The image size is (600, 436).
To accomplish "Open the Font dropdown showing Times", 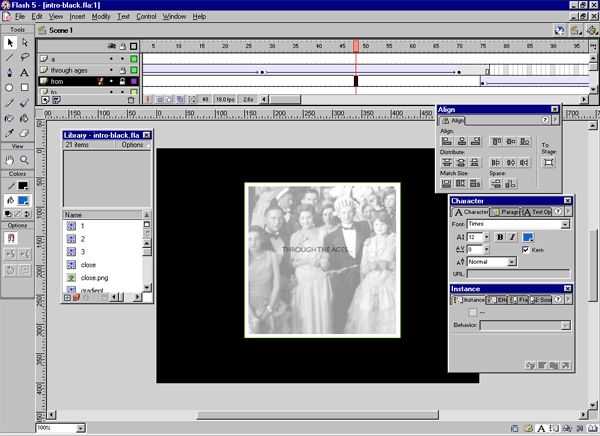I will point(565,224).
